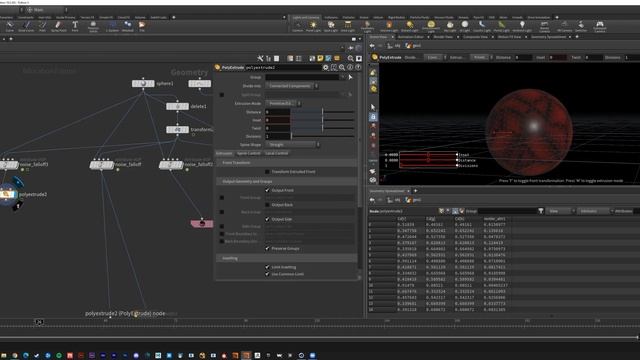Select the sphere1 node

coord(143,83)
